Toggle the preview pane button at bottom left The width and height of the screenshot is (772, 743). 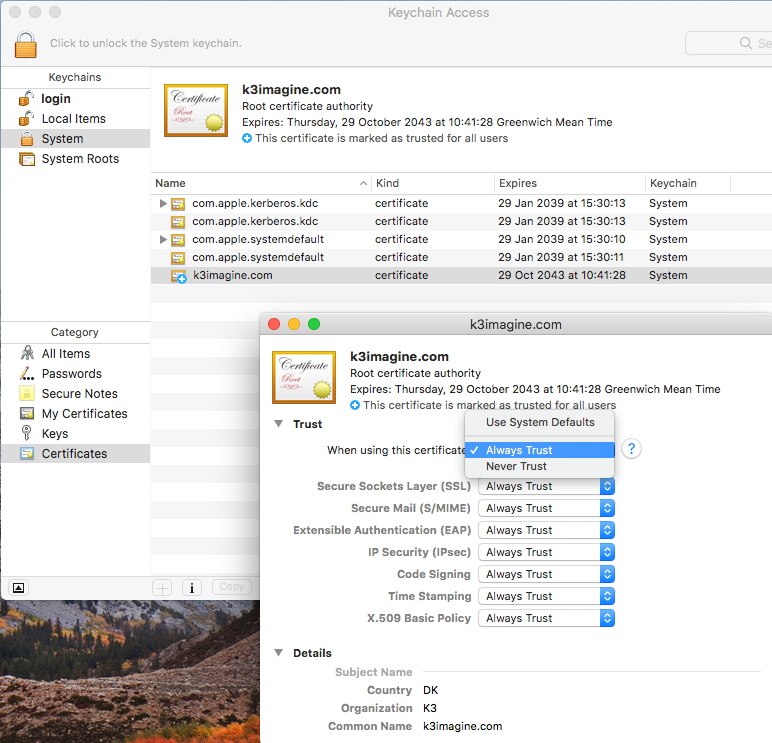(x=18, y=588)
